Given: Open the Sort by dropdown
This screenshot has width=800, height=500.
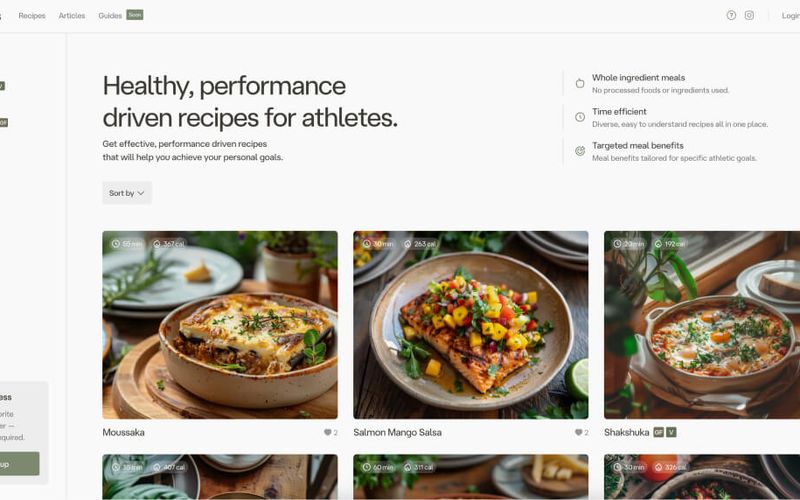Looking at the screenshot, I should [127, 193].
